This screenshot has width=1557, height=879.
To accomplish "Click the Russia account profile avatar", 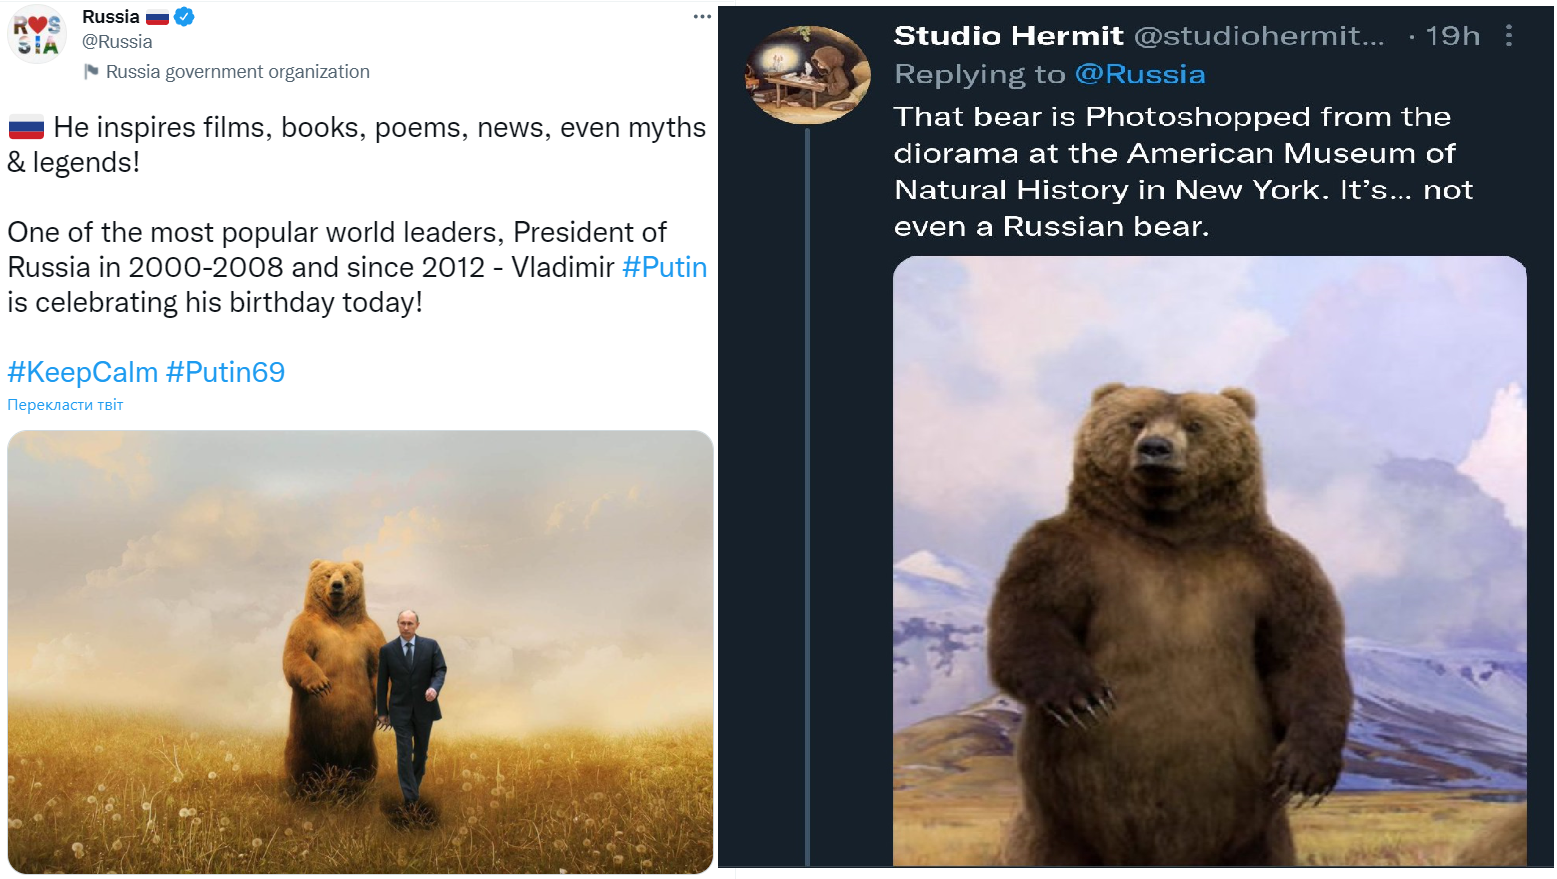I will click(x=37, y=34).
